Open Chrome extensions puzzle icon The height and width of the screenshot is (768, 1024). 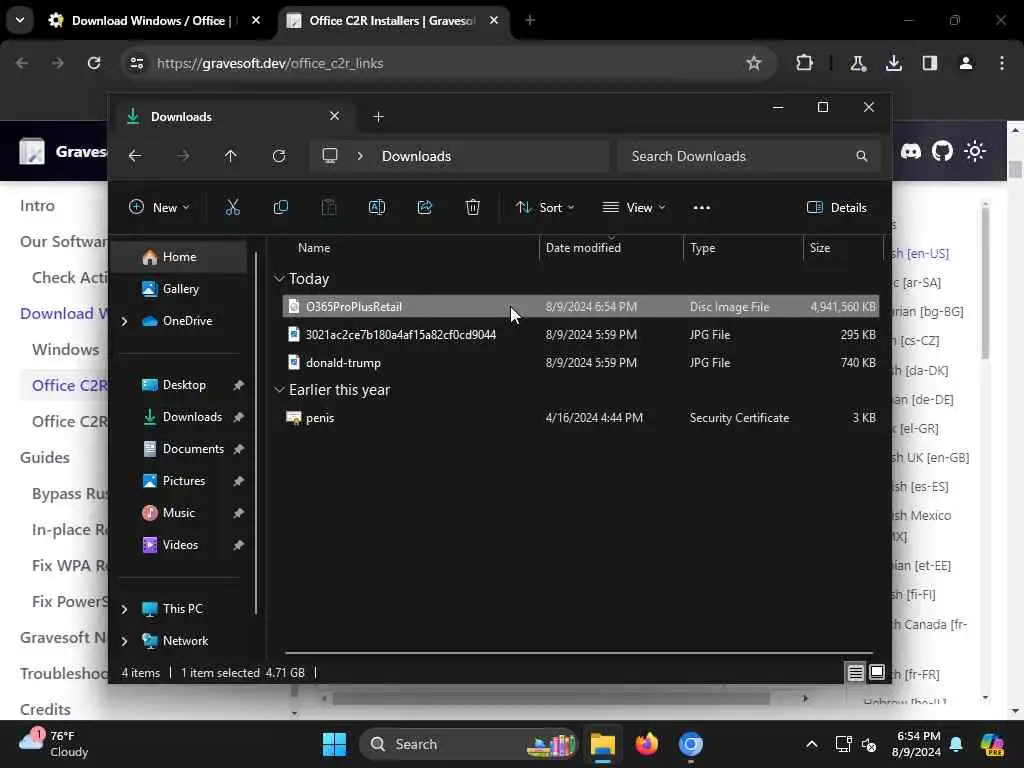[x=805, y=63]
